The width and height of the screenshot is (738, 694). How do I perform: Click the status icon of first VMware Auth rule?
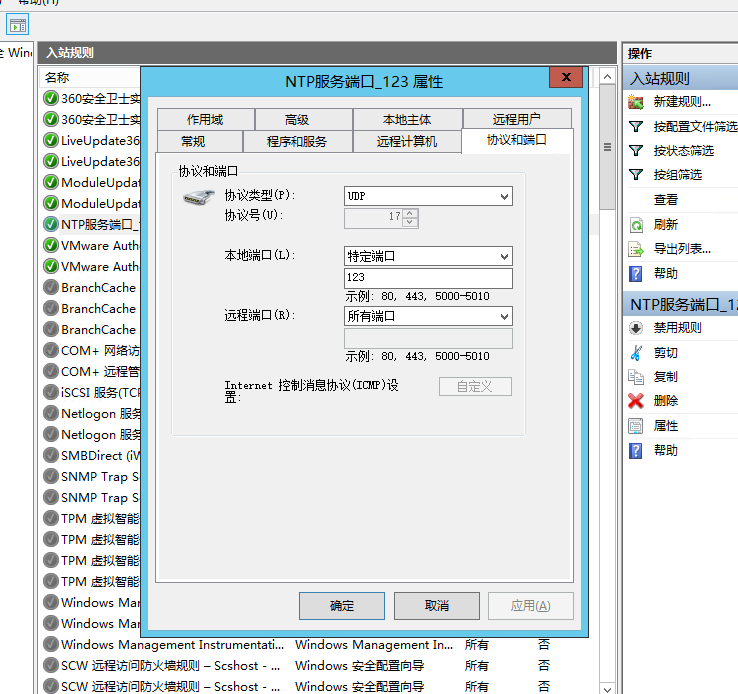(x=51, y=245)
